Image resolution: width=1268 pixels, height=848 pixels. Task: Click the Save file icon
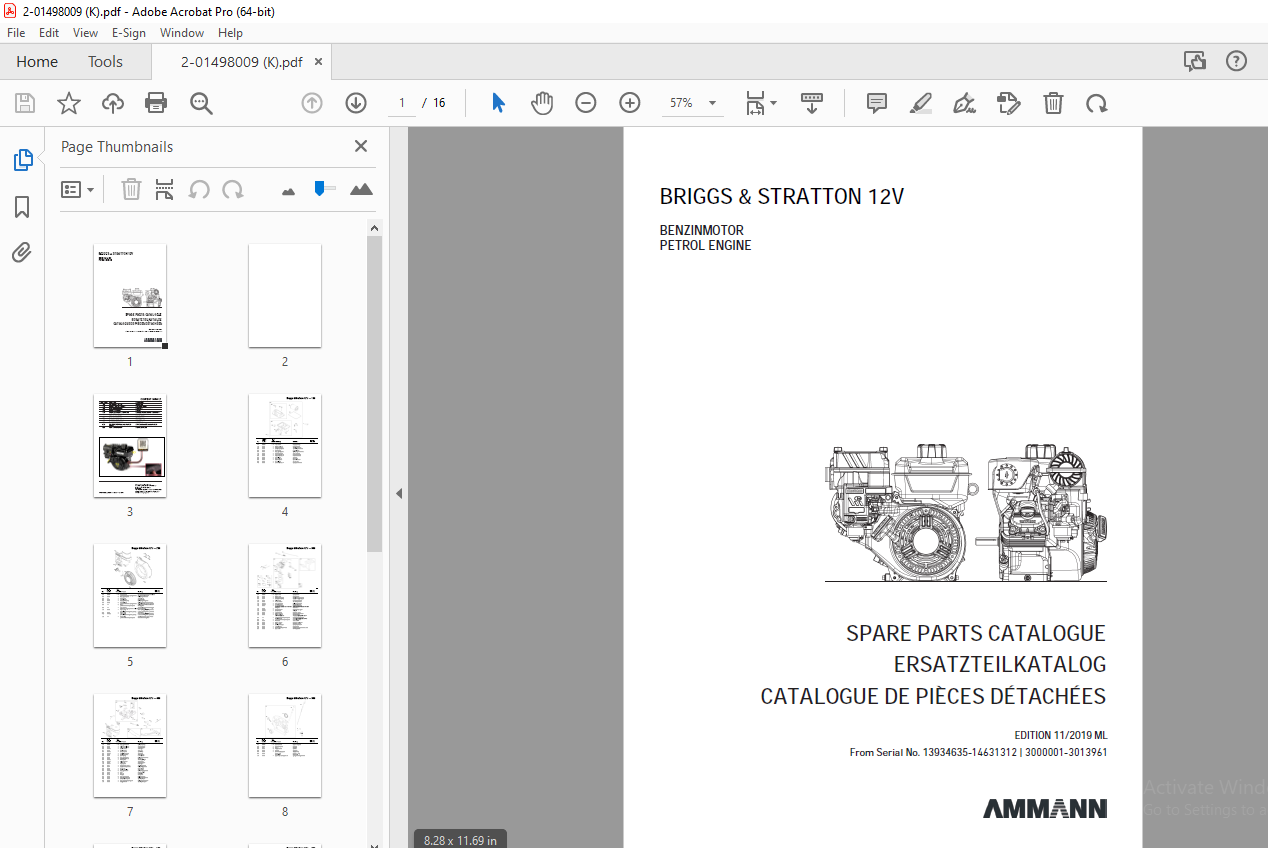25,103
